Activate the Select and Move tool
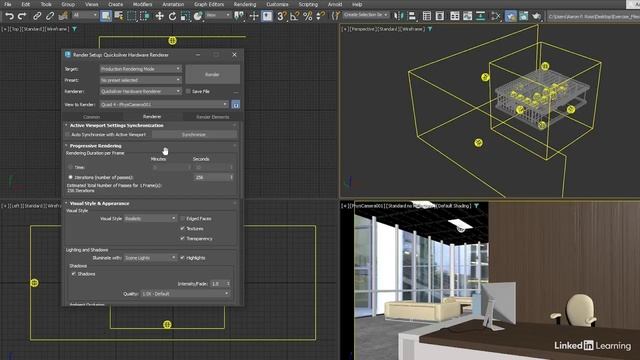640x360 pixels. point(159,16)
